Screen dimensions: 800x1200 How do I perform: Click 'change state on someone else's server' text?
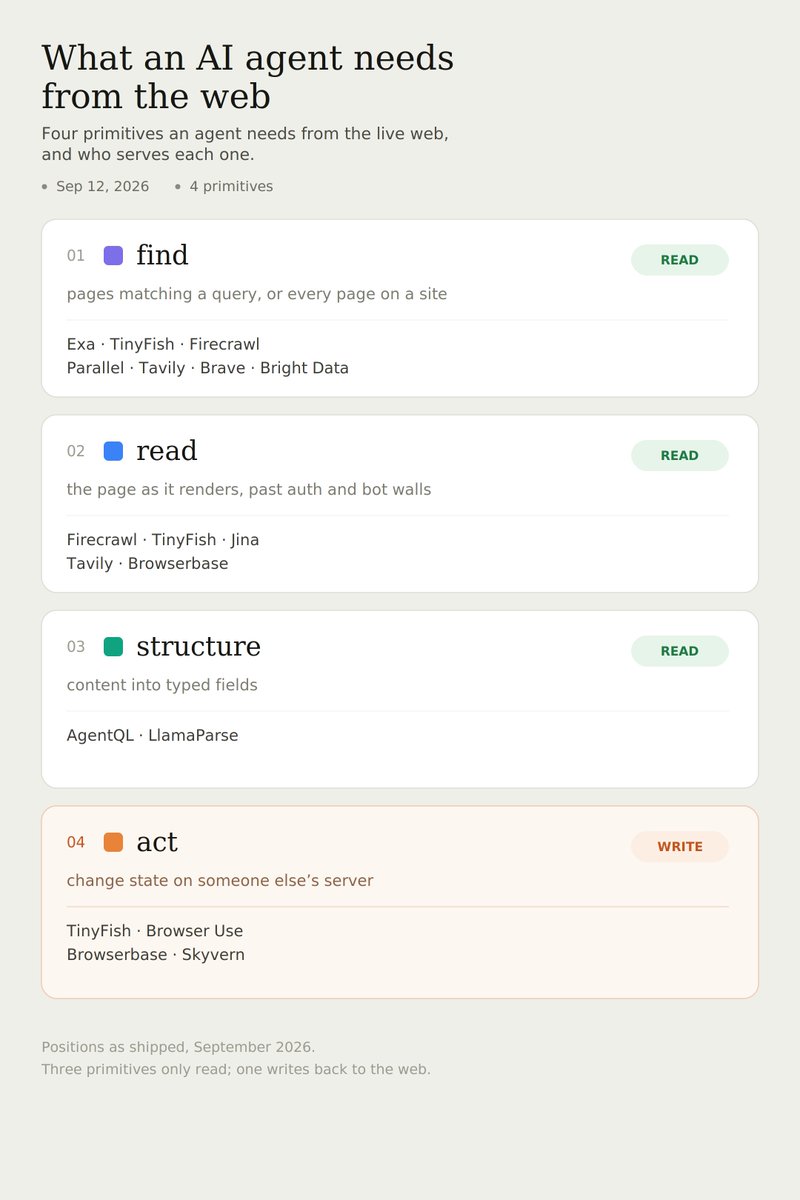pos(220,881)
